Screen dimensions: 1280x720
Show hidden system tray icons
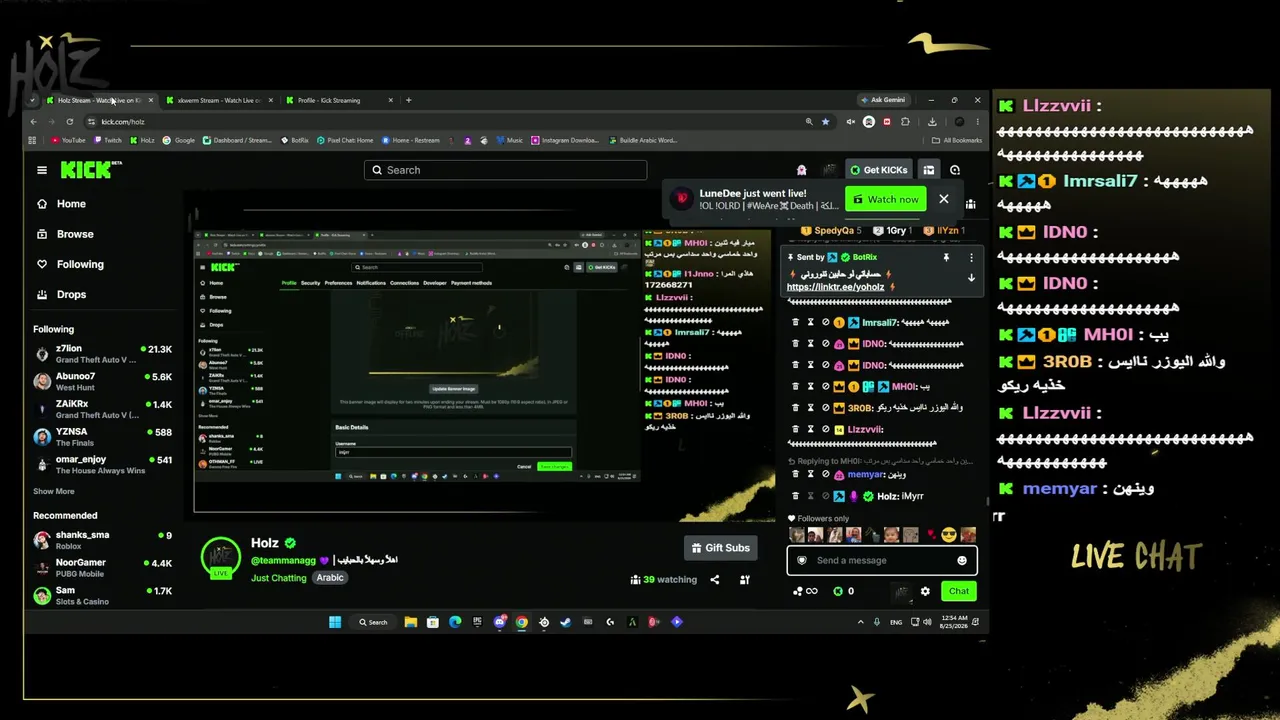(x=860, y=622)
